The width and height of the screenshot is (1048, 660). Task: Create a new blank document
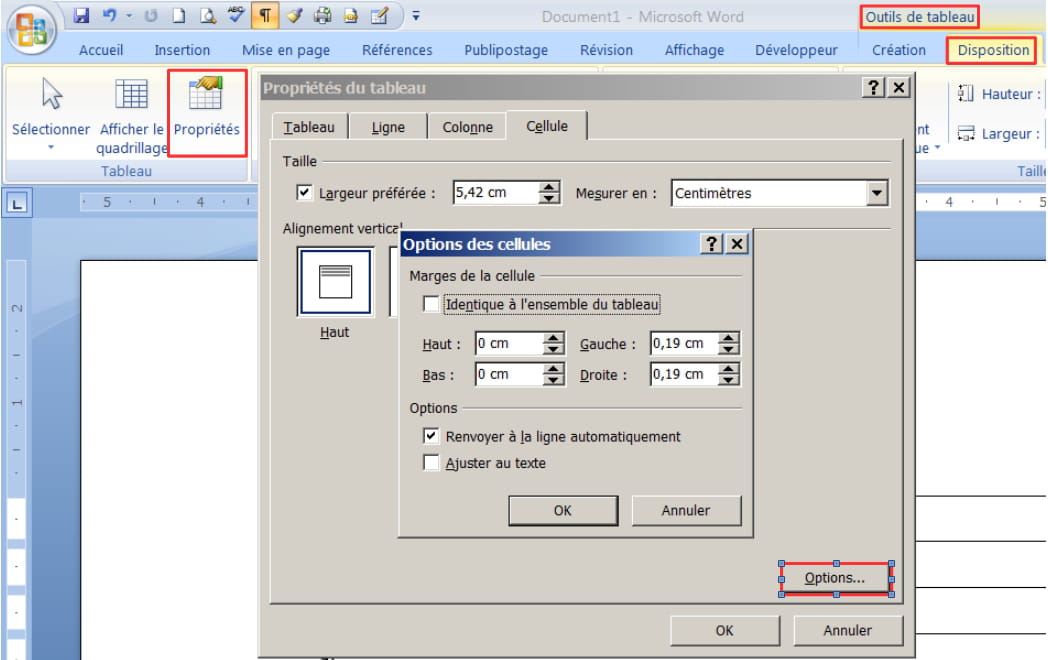click(x=178, y=15)
